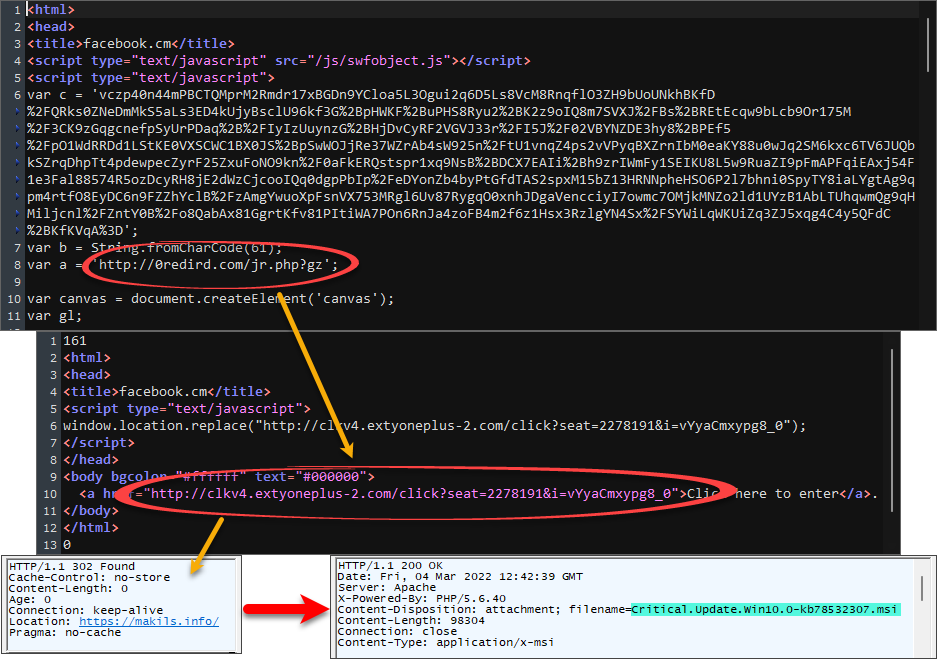This screenshot has height=659, width=937.
Task: Click 'Content-Type: application/x-msi' header
Action: click(446, 643)
